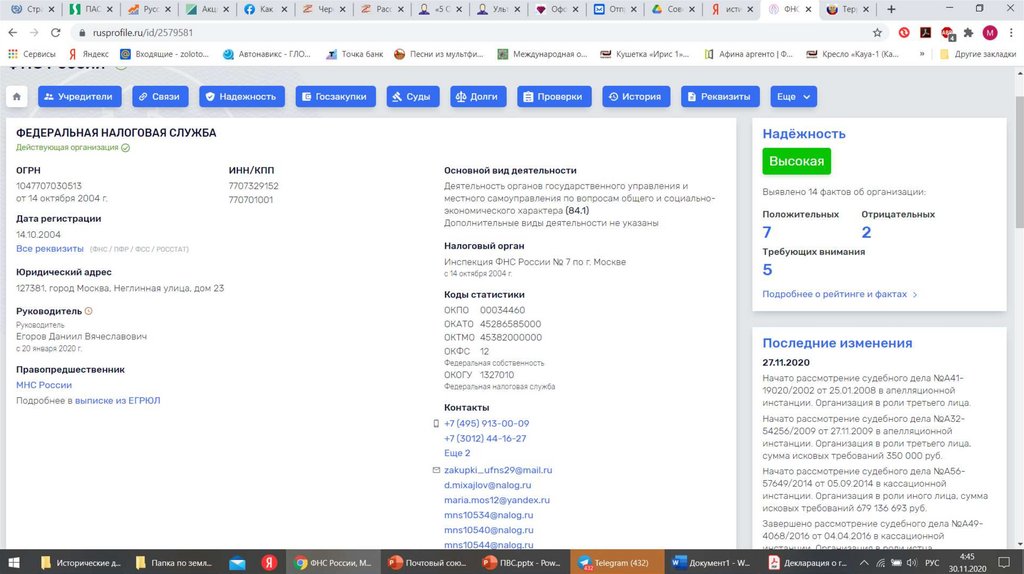
Task: Click email mns10540@nalog.ru
Action: tap(488, 530)
